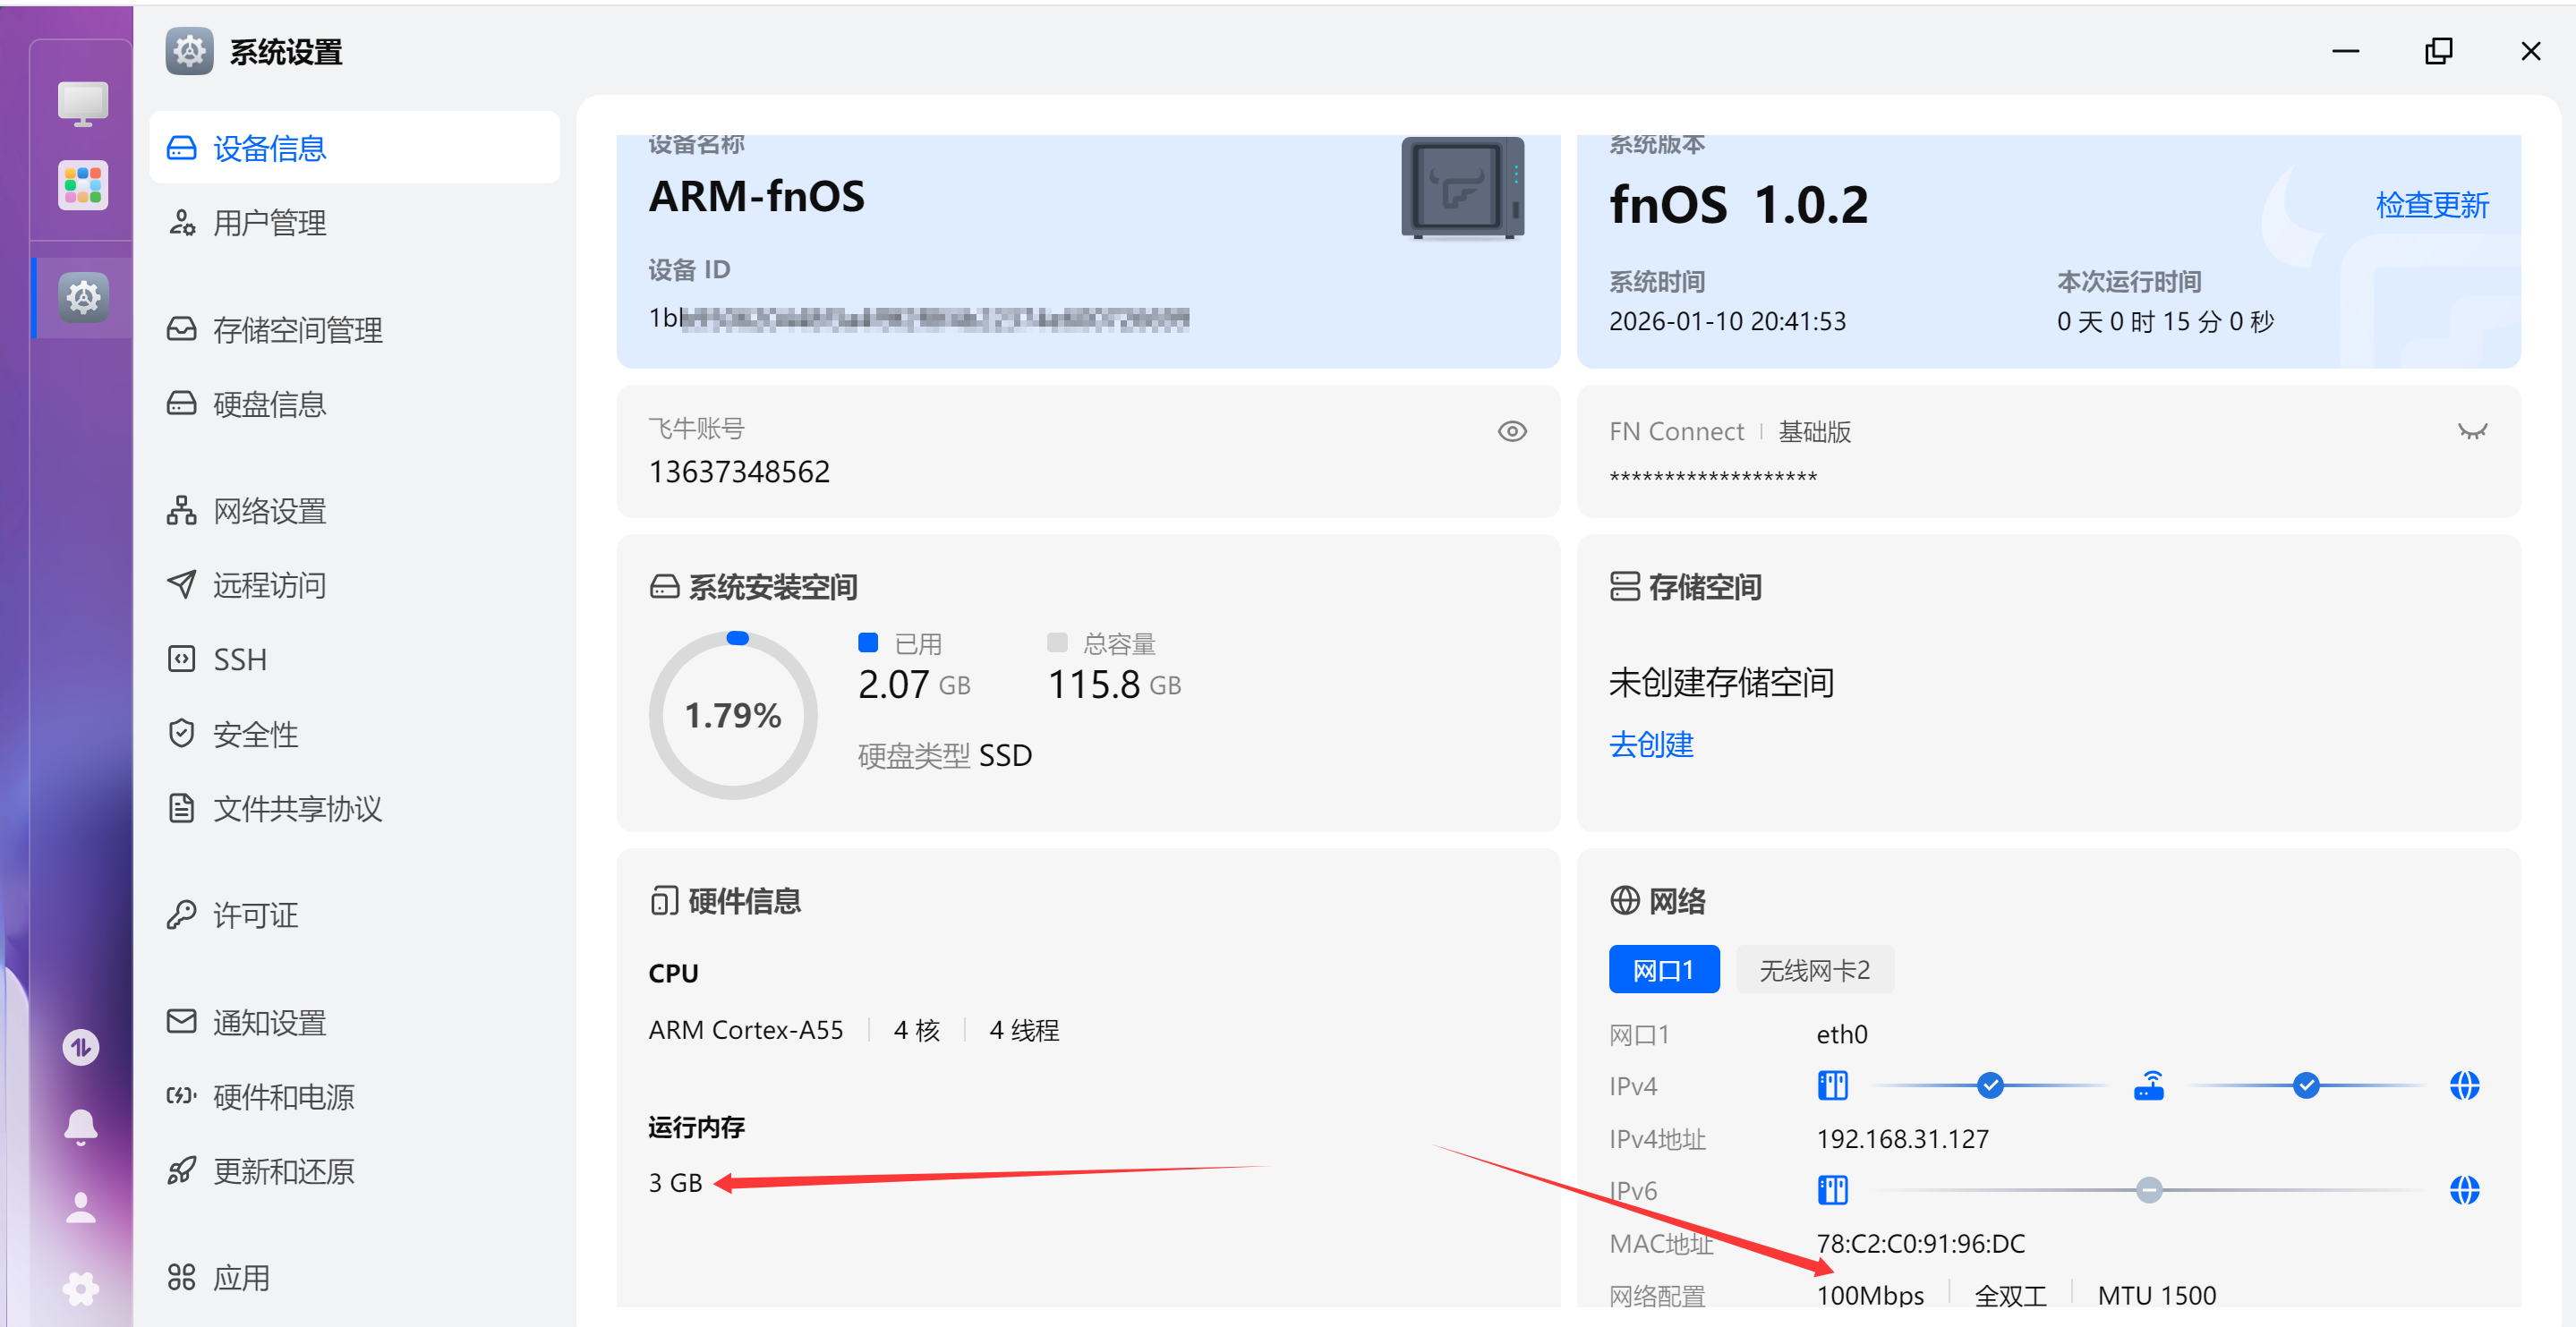Screen dimensions: 2576x1327
Task: Click the 检查更新 link
Action: (2431, 205)
